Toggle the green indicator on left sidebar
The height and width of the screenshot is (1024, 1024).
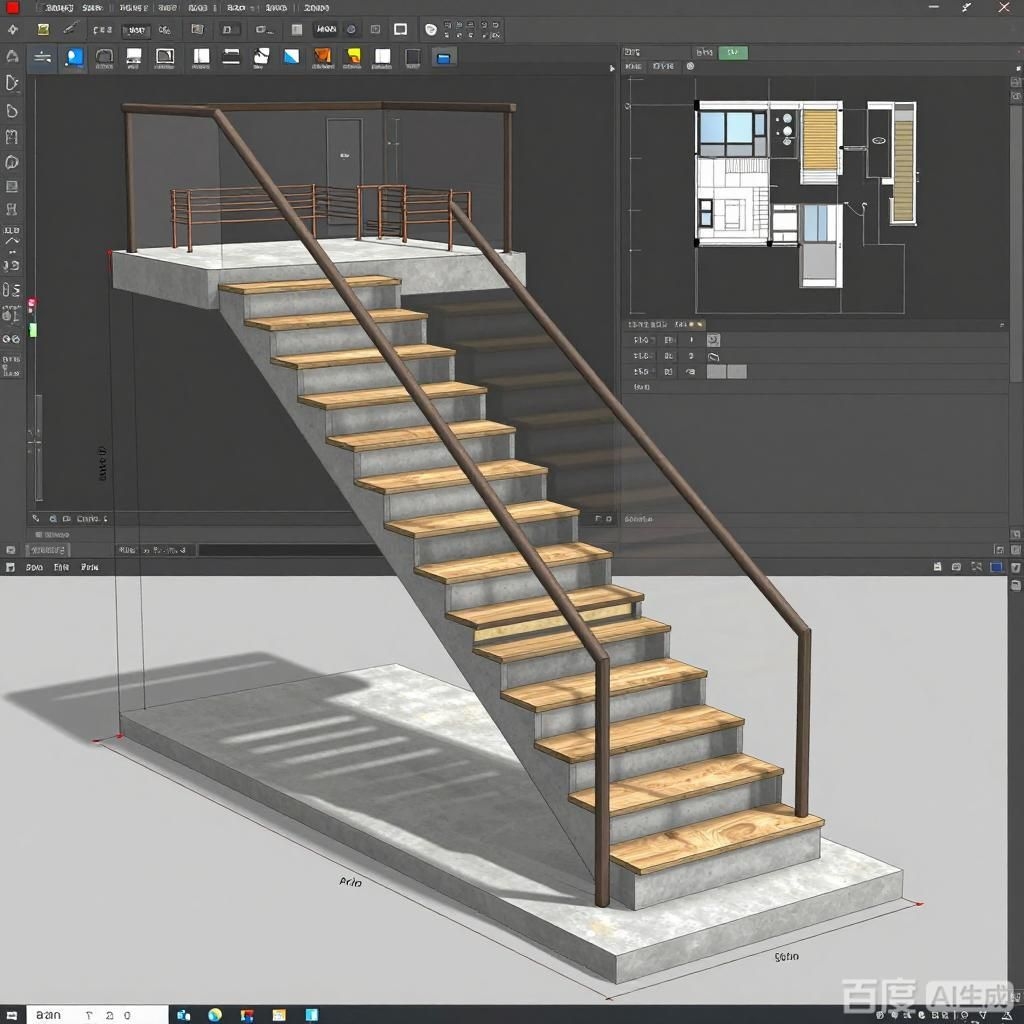click(32, 328)
